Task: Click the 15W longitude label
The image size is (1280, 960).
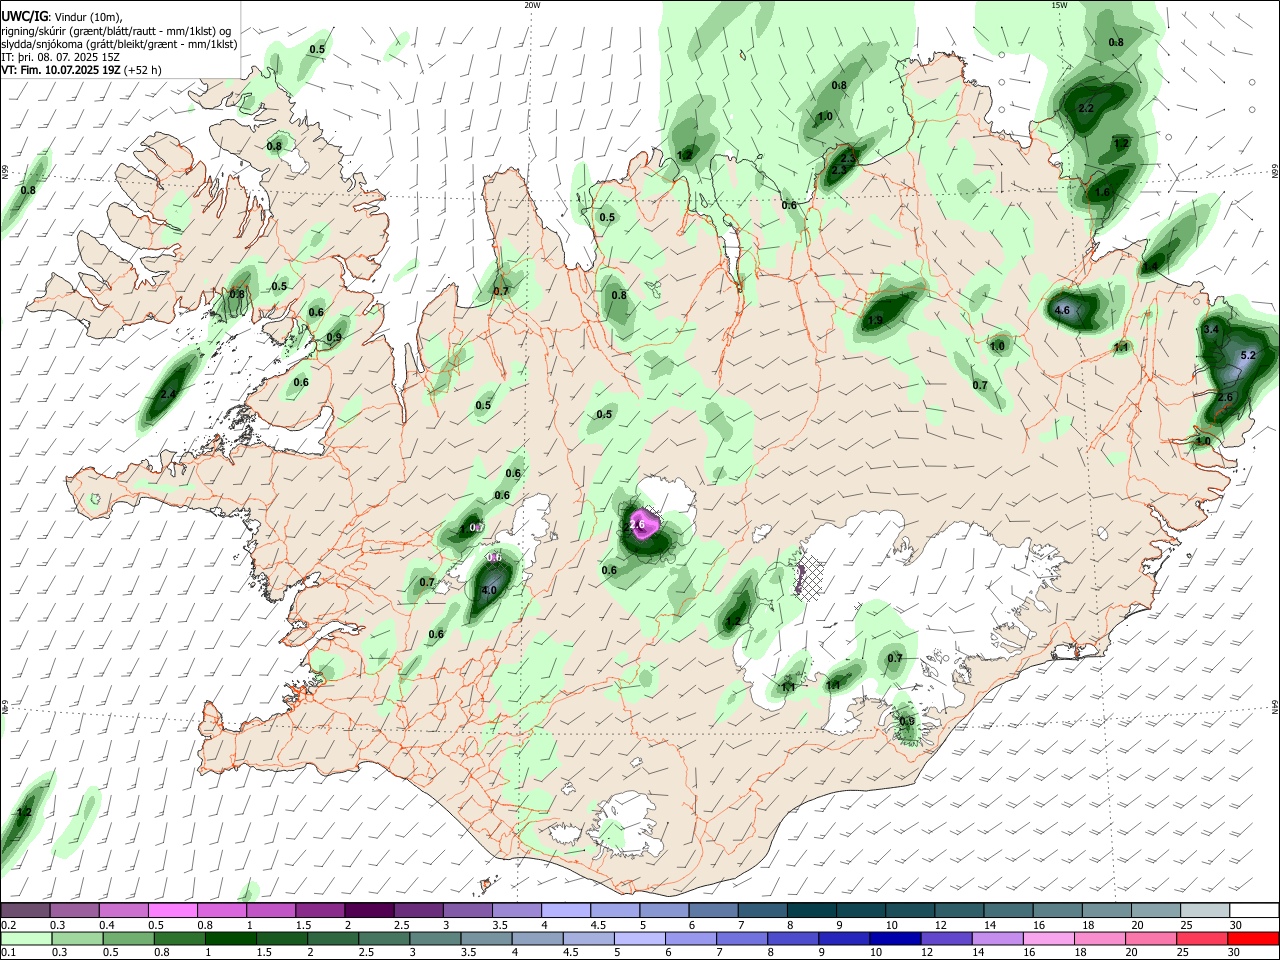Action: click(1058, 5)
